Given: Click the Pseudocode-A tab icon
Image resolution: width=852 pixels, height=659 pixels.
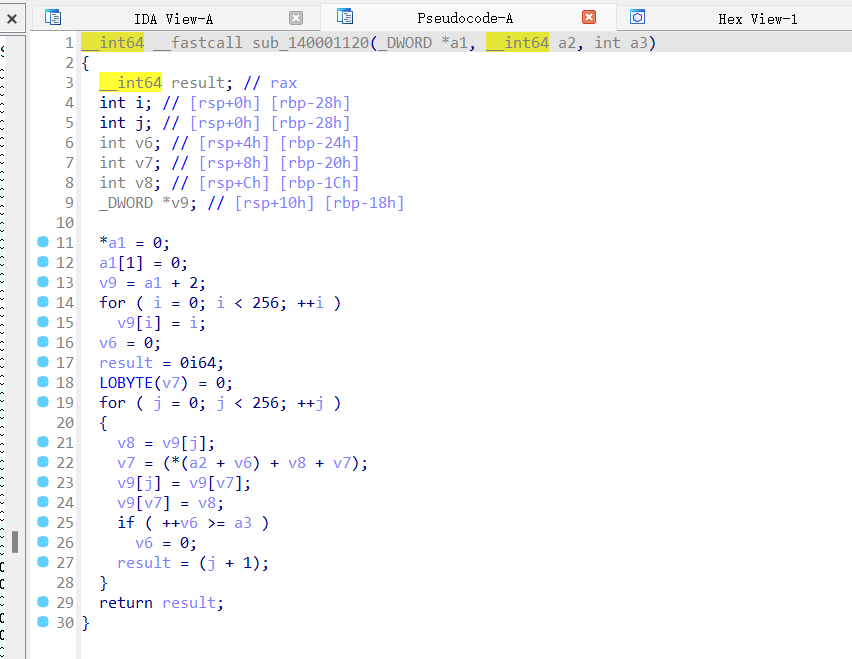Looking at the screenshot, I should [344, 17].
